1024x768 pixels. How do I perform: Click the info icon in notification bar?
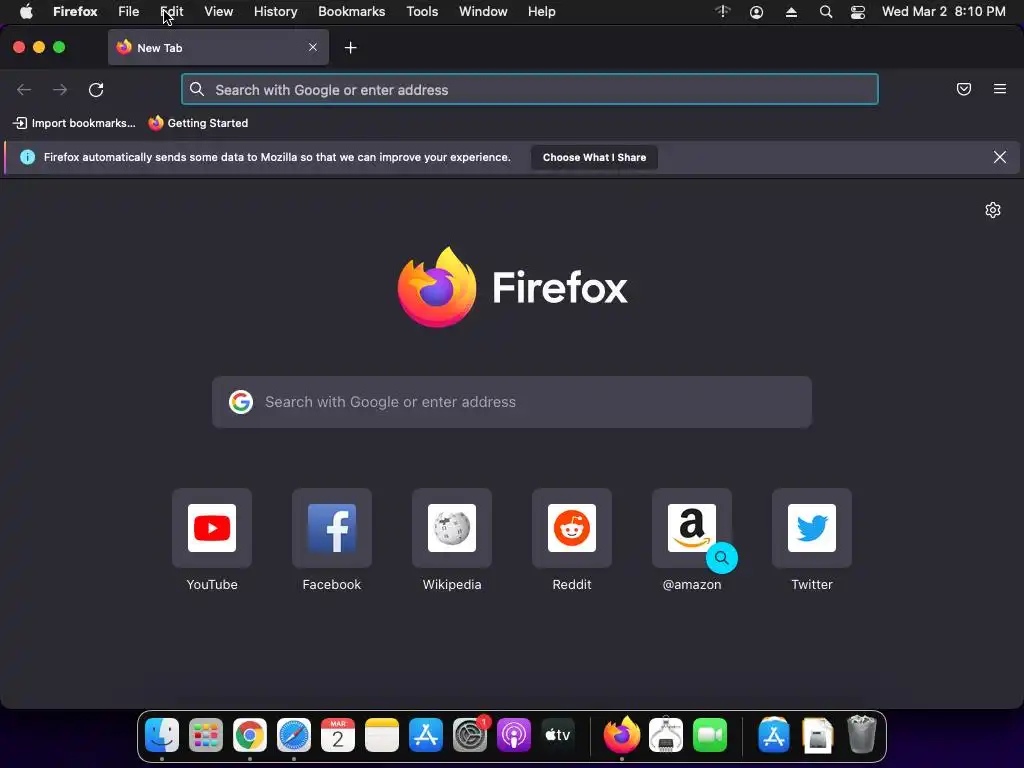pyautogui.click(x=27, y=157)
